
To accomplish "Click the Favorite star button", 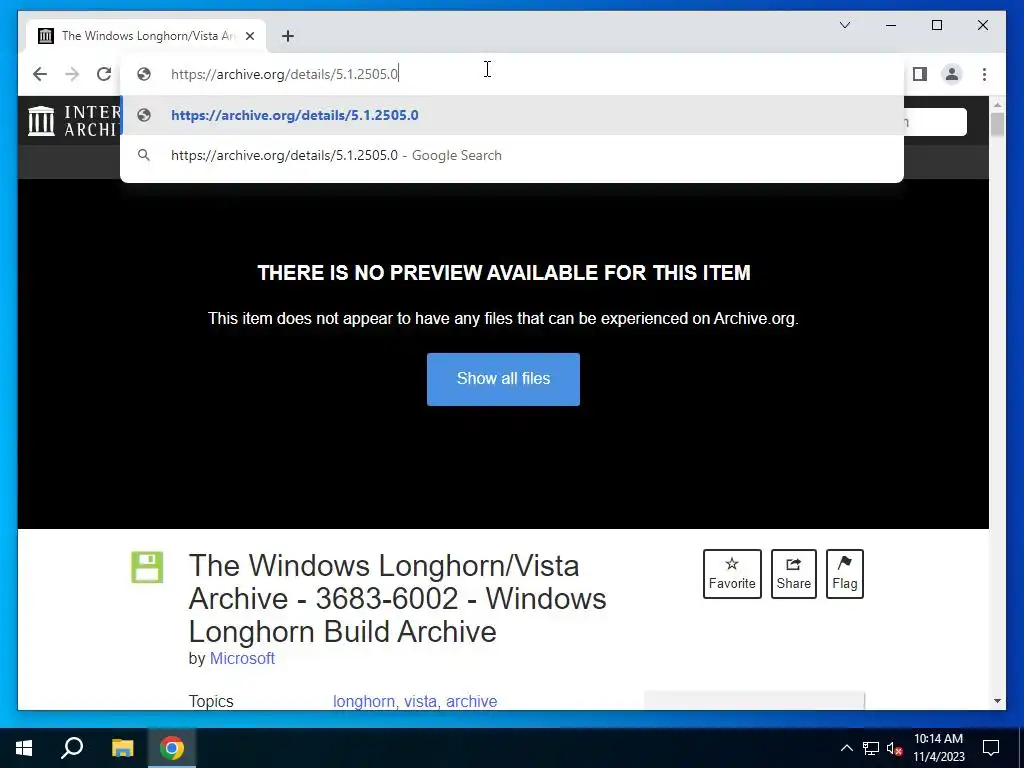I will point(732,573).
